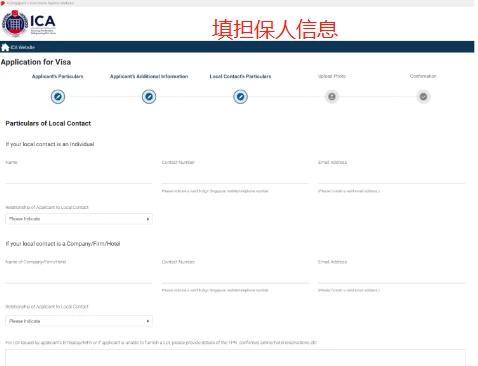
Task: Click the Confirmation step checkmark circle
Action: click(423, 97)
